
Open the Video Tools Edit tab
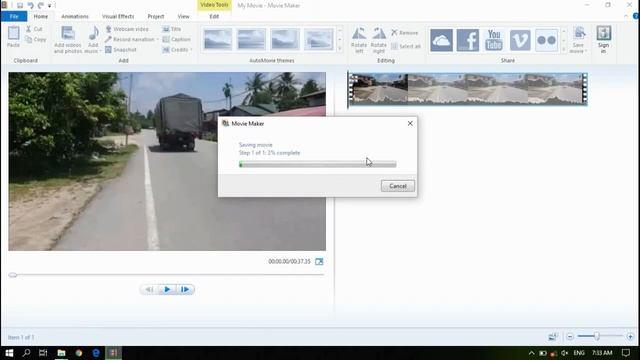214,16
